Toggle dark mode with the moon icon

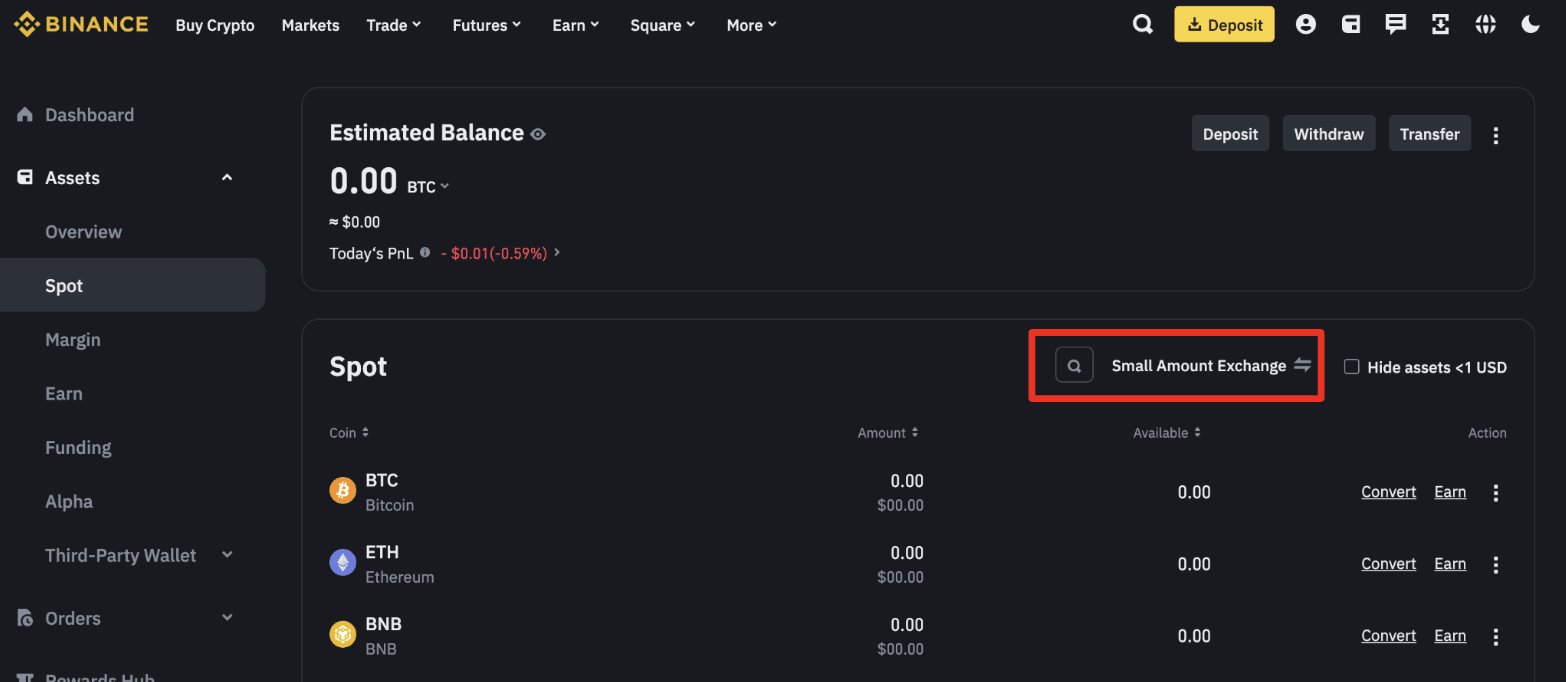coord(1530,25)
